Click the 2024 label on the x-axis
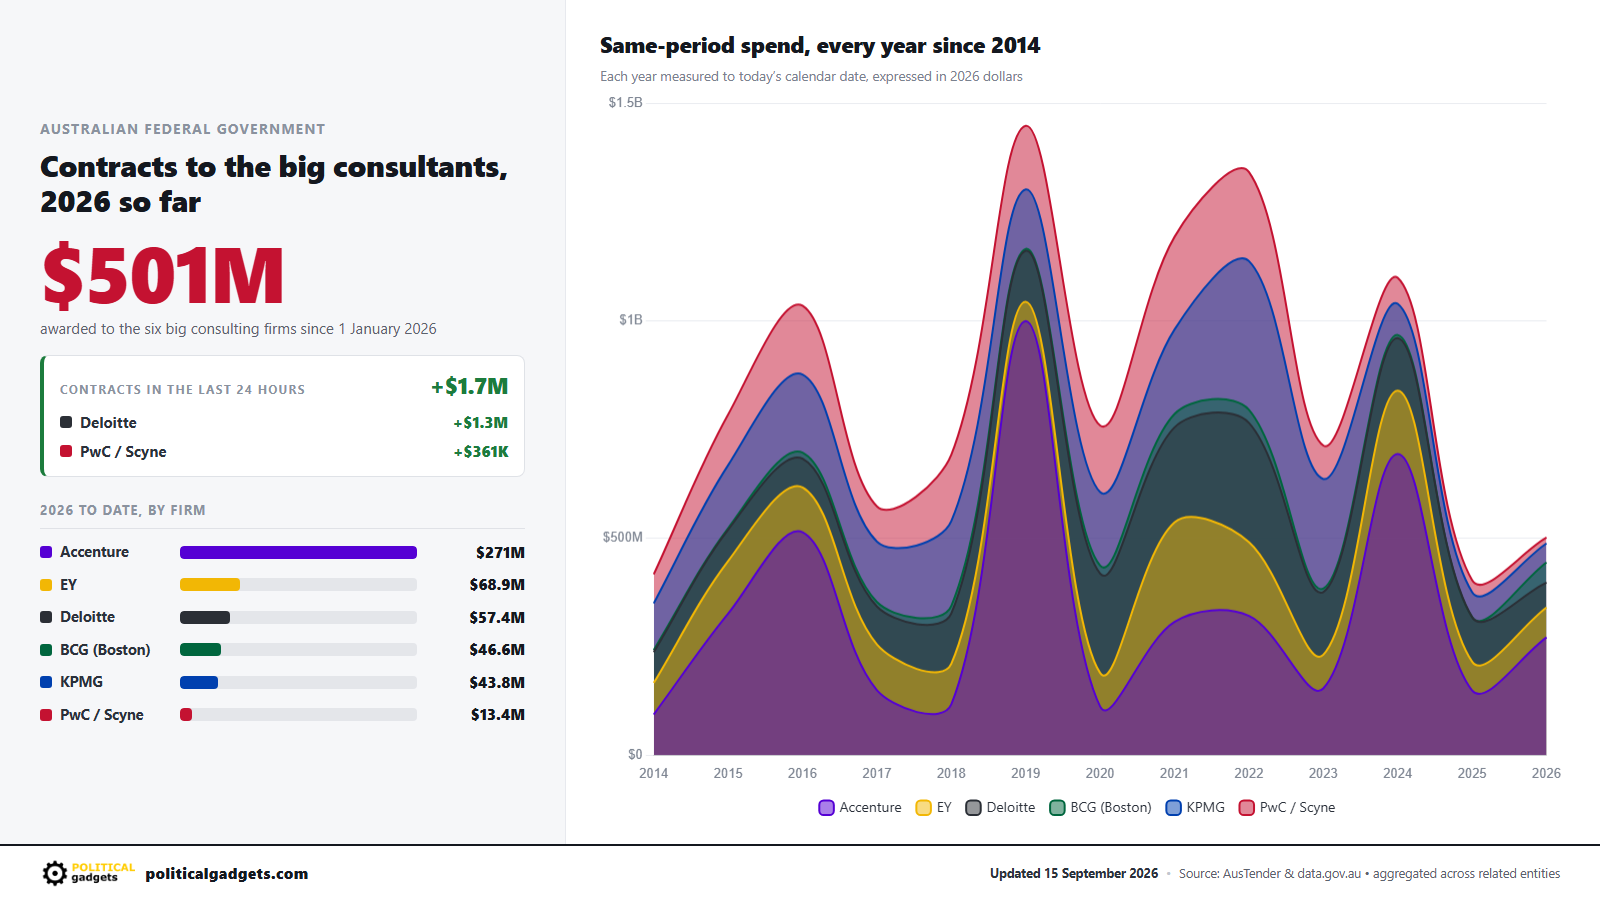 [x=1397, y=774]
